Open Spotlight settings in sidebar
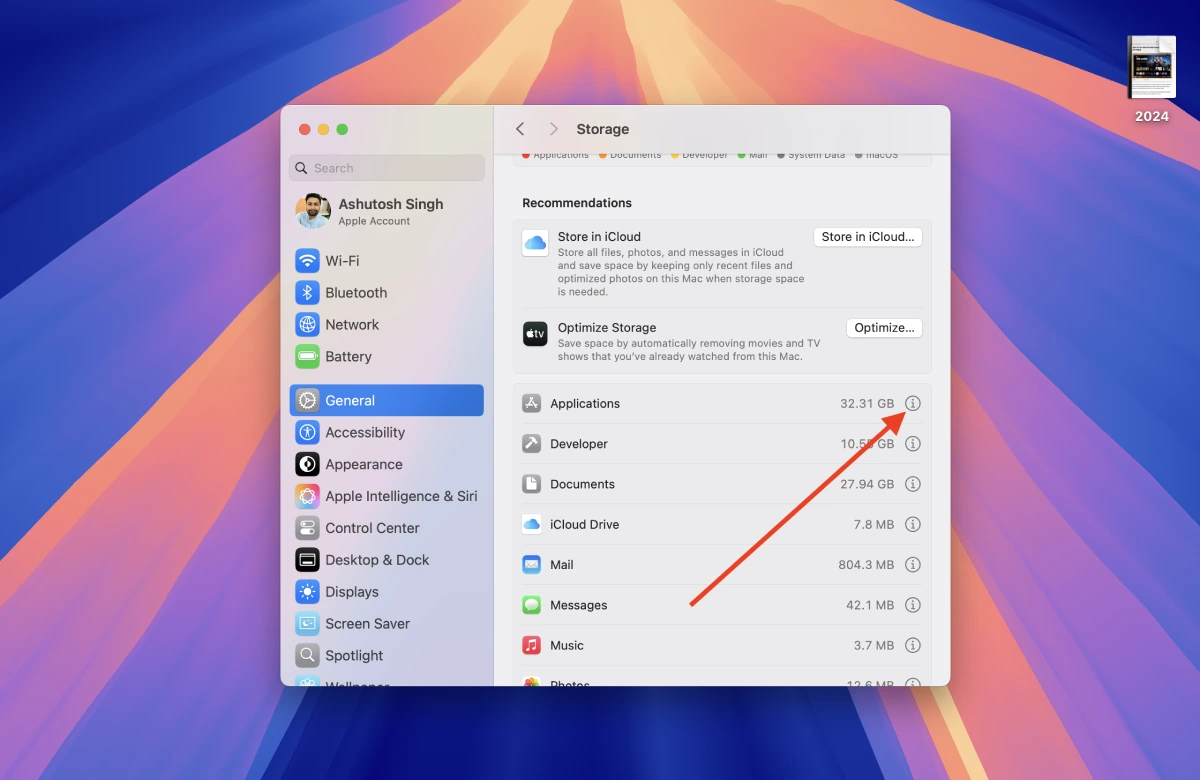 pos(387,656)
